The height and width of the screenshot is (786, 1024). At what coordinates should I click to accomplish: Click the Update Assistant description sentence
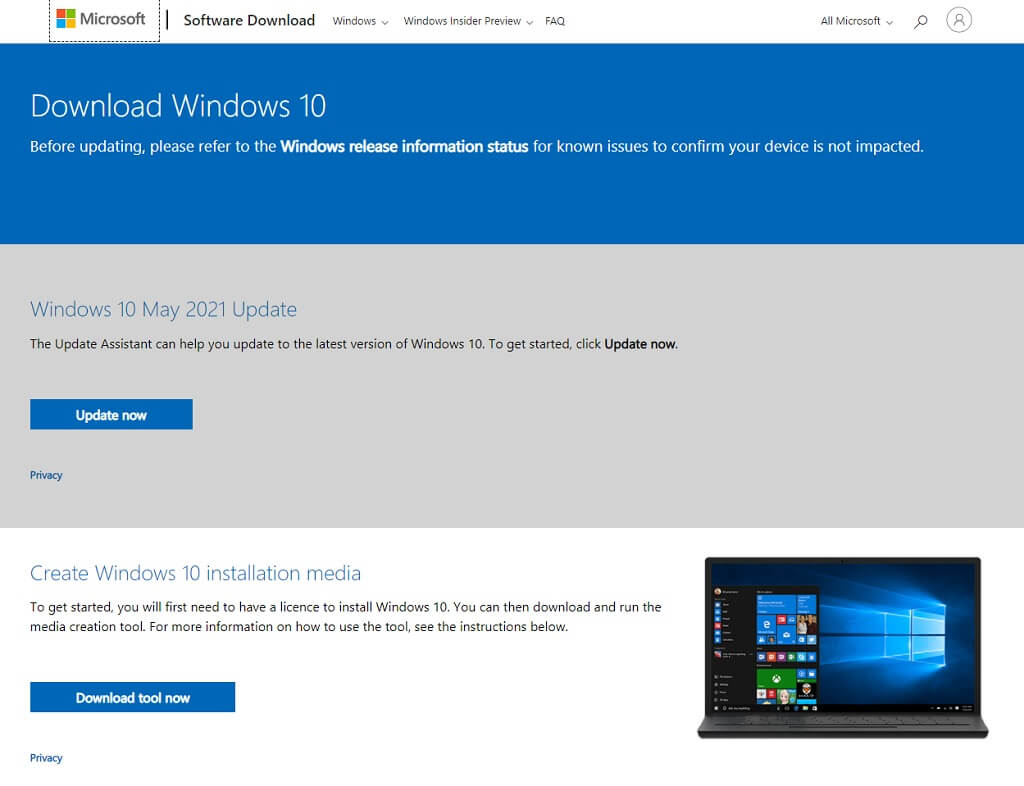(354, 344)
